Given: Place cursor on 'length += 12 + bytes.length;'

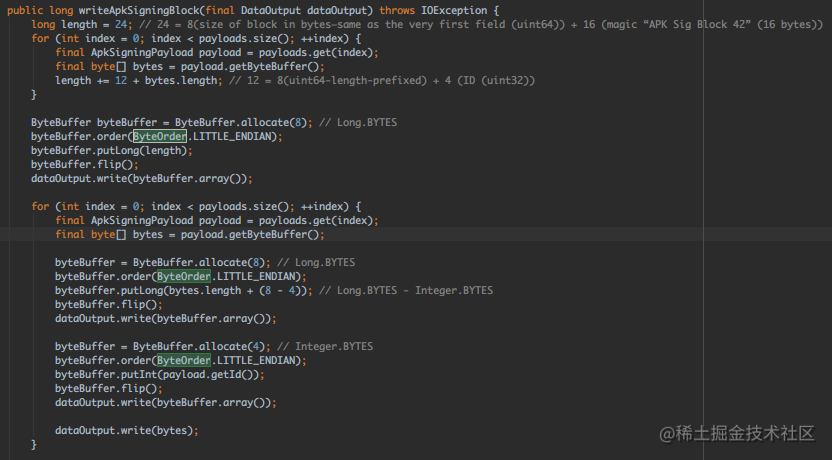Looking at the screenshot, I should point(138,81).
